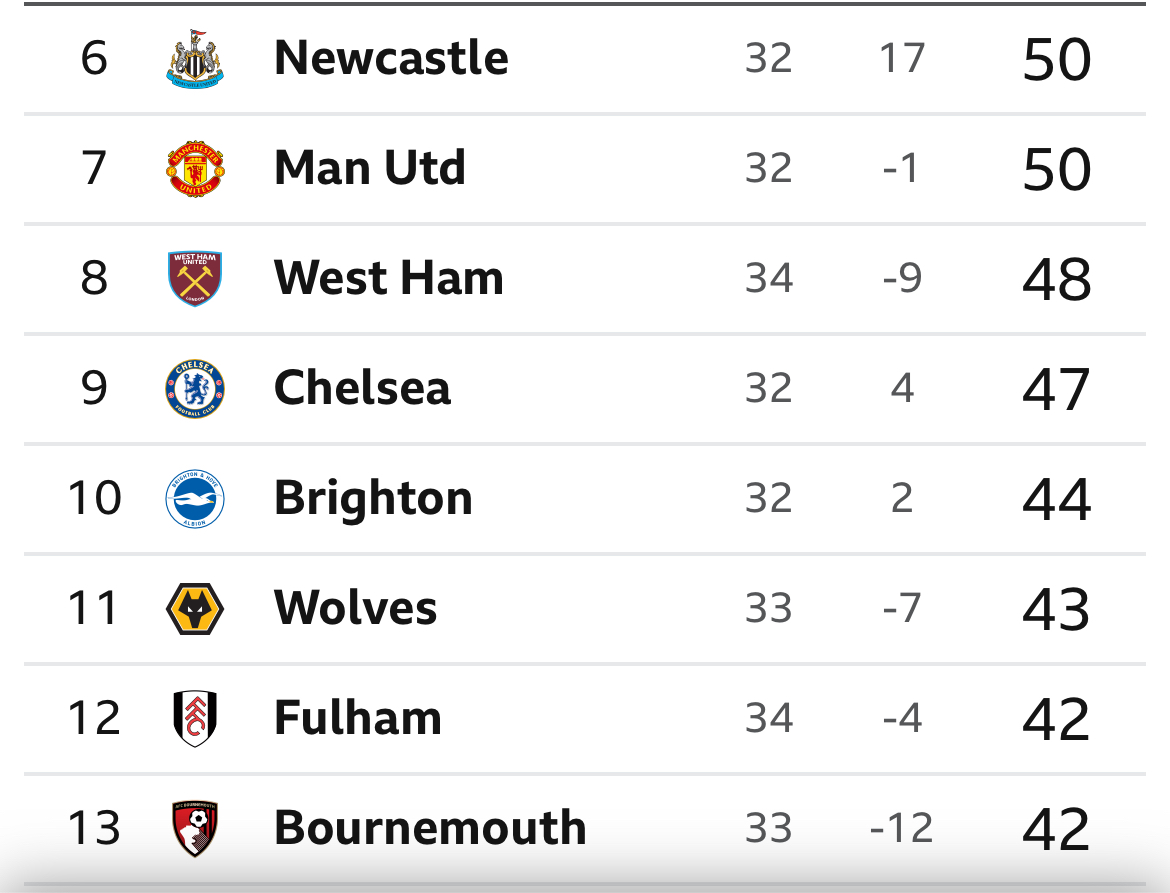Click the Chelsea club crest icon

pos(195,389)
